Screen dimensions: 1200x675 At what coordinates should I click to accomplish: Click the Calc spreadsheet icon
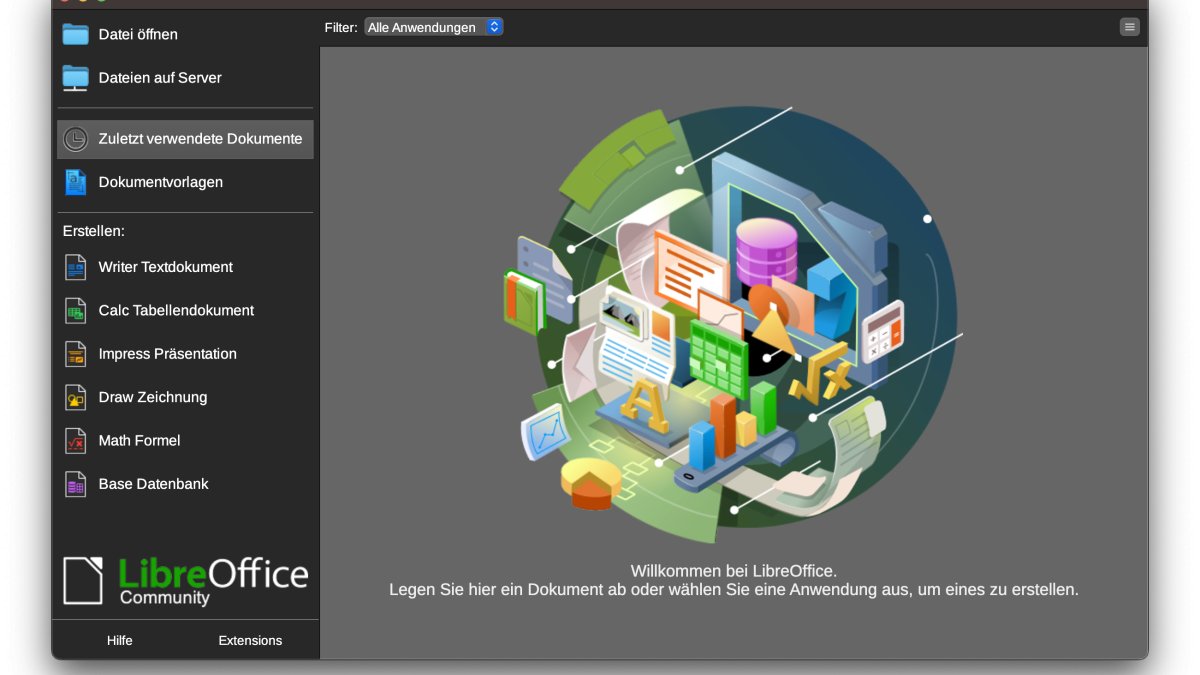(76, 310)
